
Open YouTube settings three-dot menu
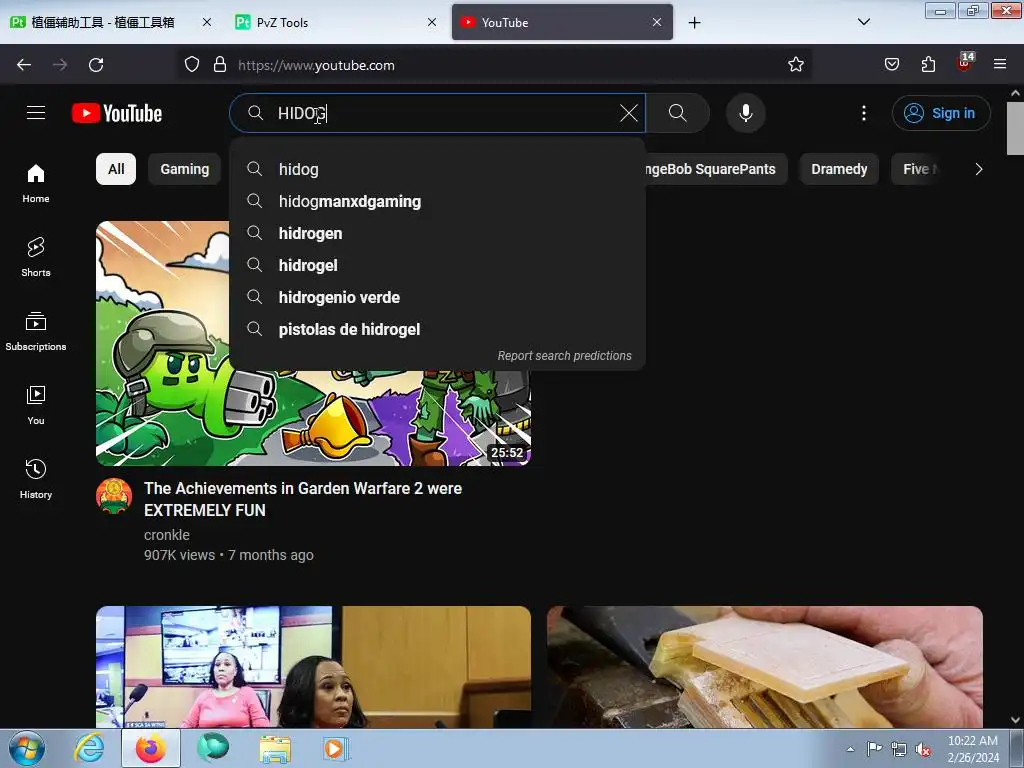(x=864, y=113)
